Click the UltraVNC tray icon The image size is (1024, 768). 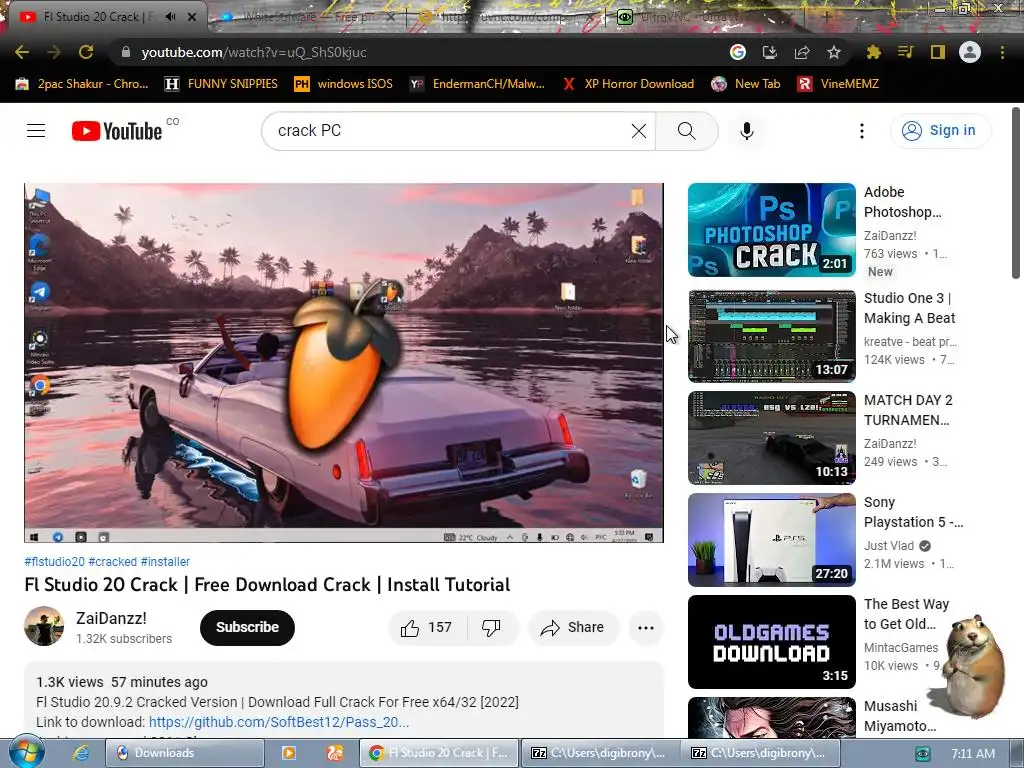(x=923, y=754)
